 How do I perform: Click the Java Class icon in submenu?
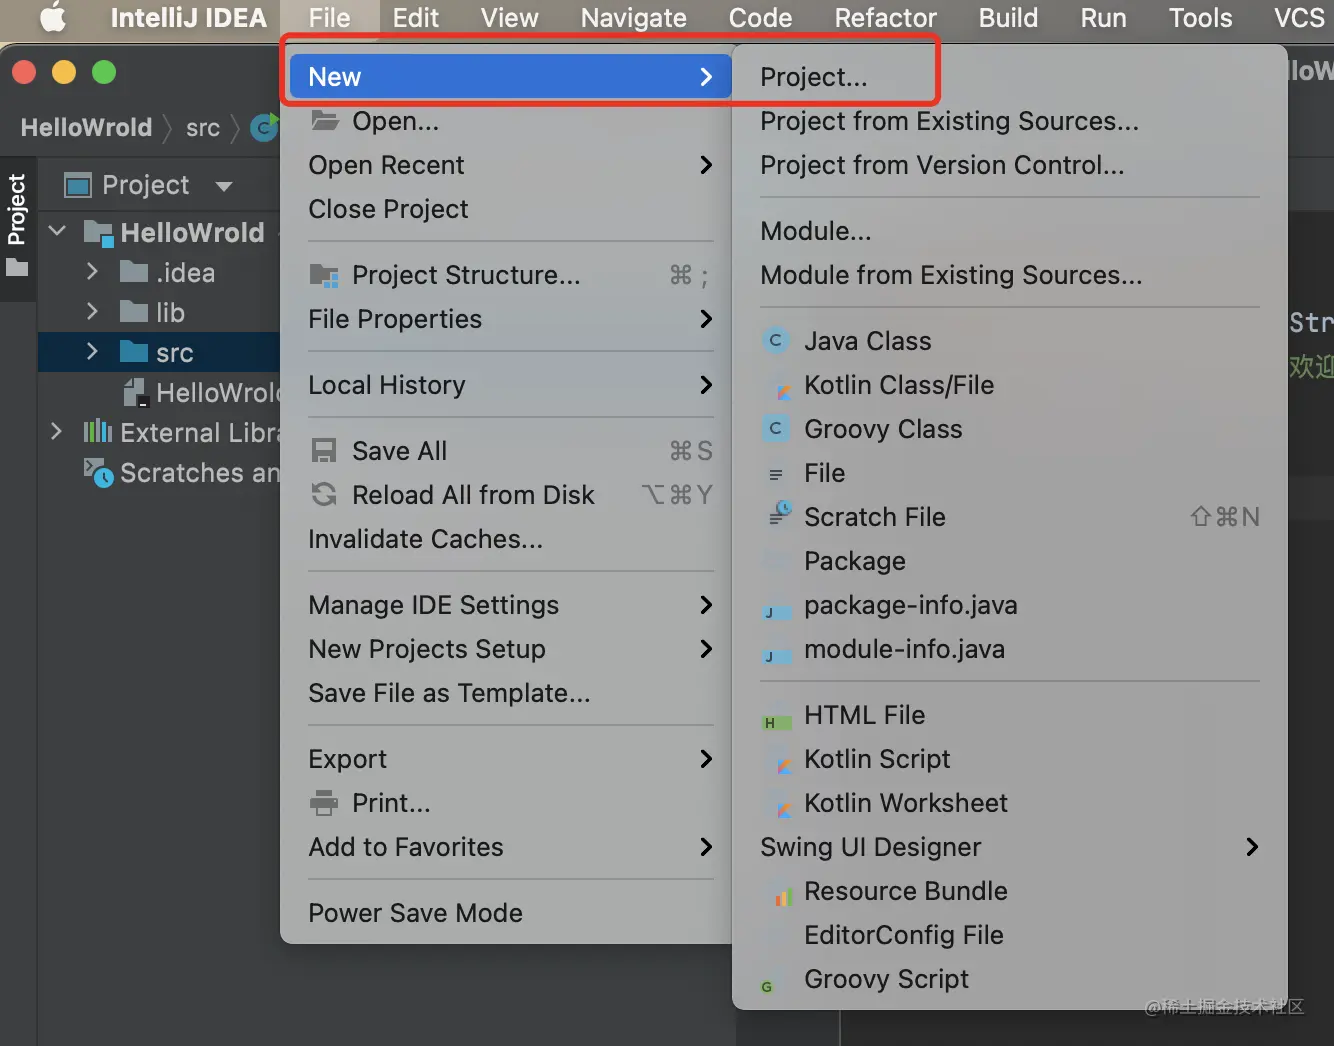coord(775,341)
